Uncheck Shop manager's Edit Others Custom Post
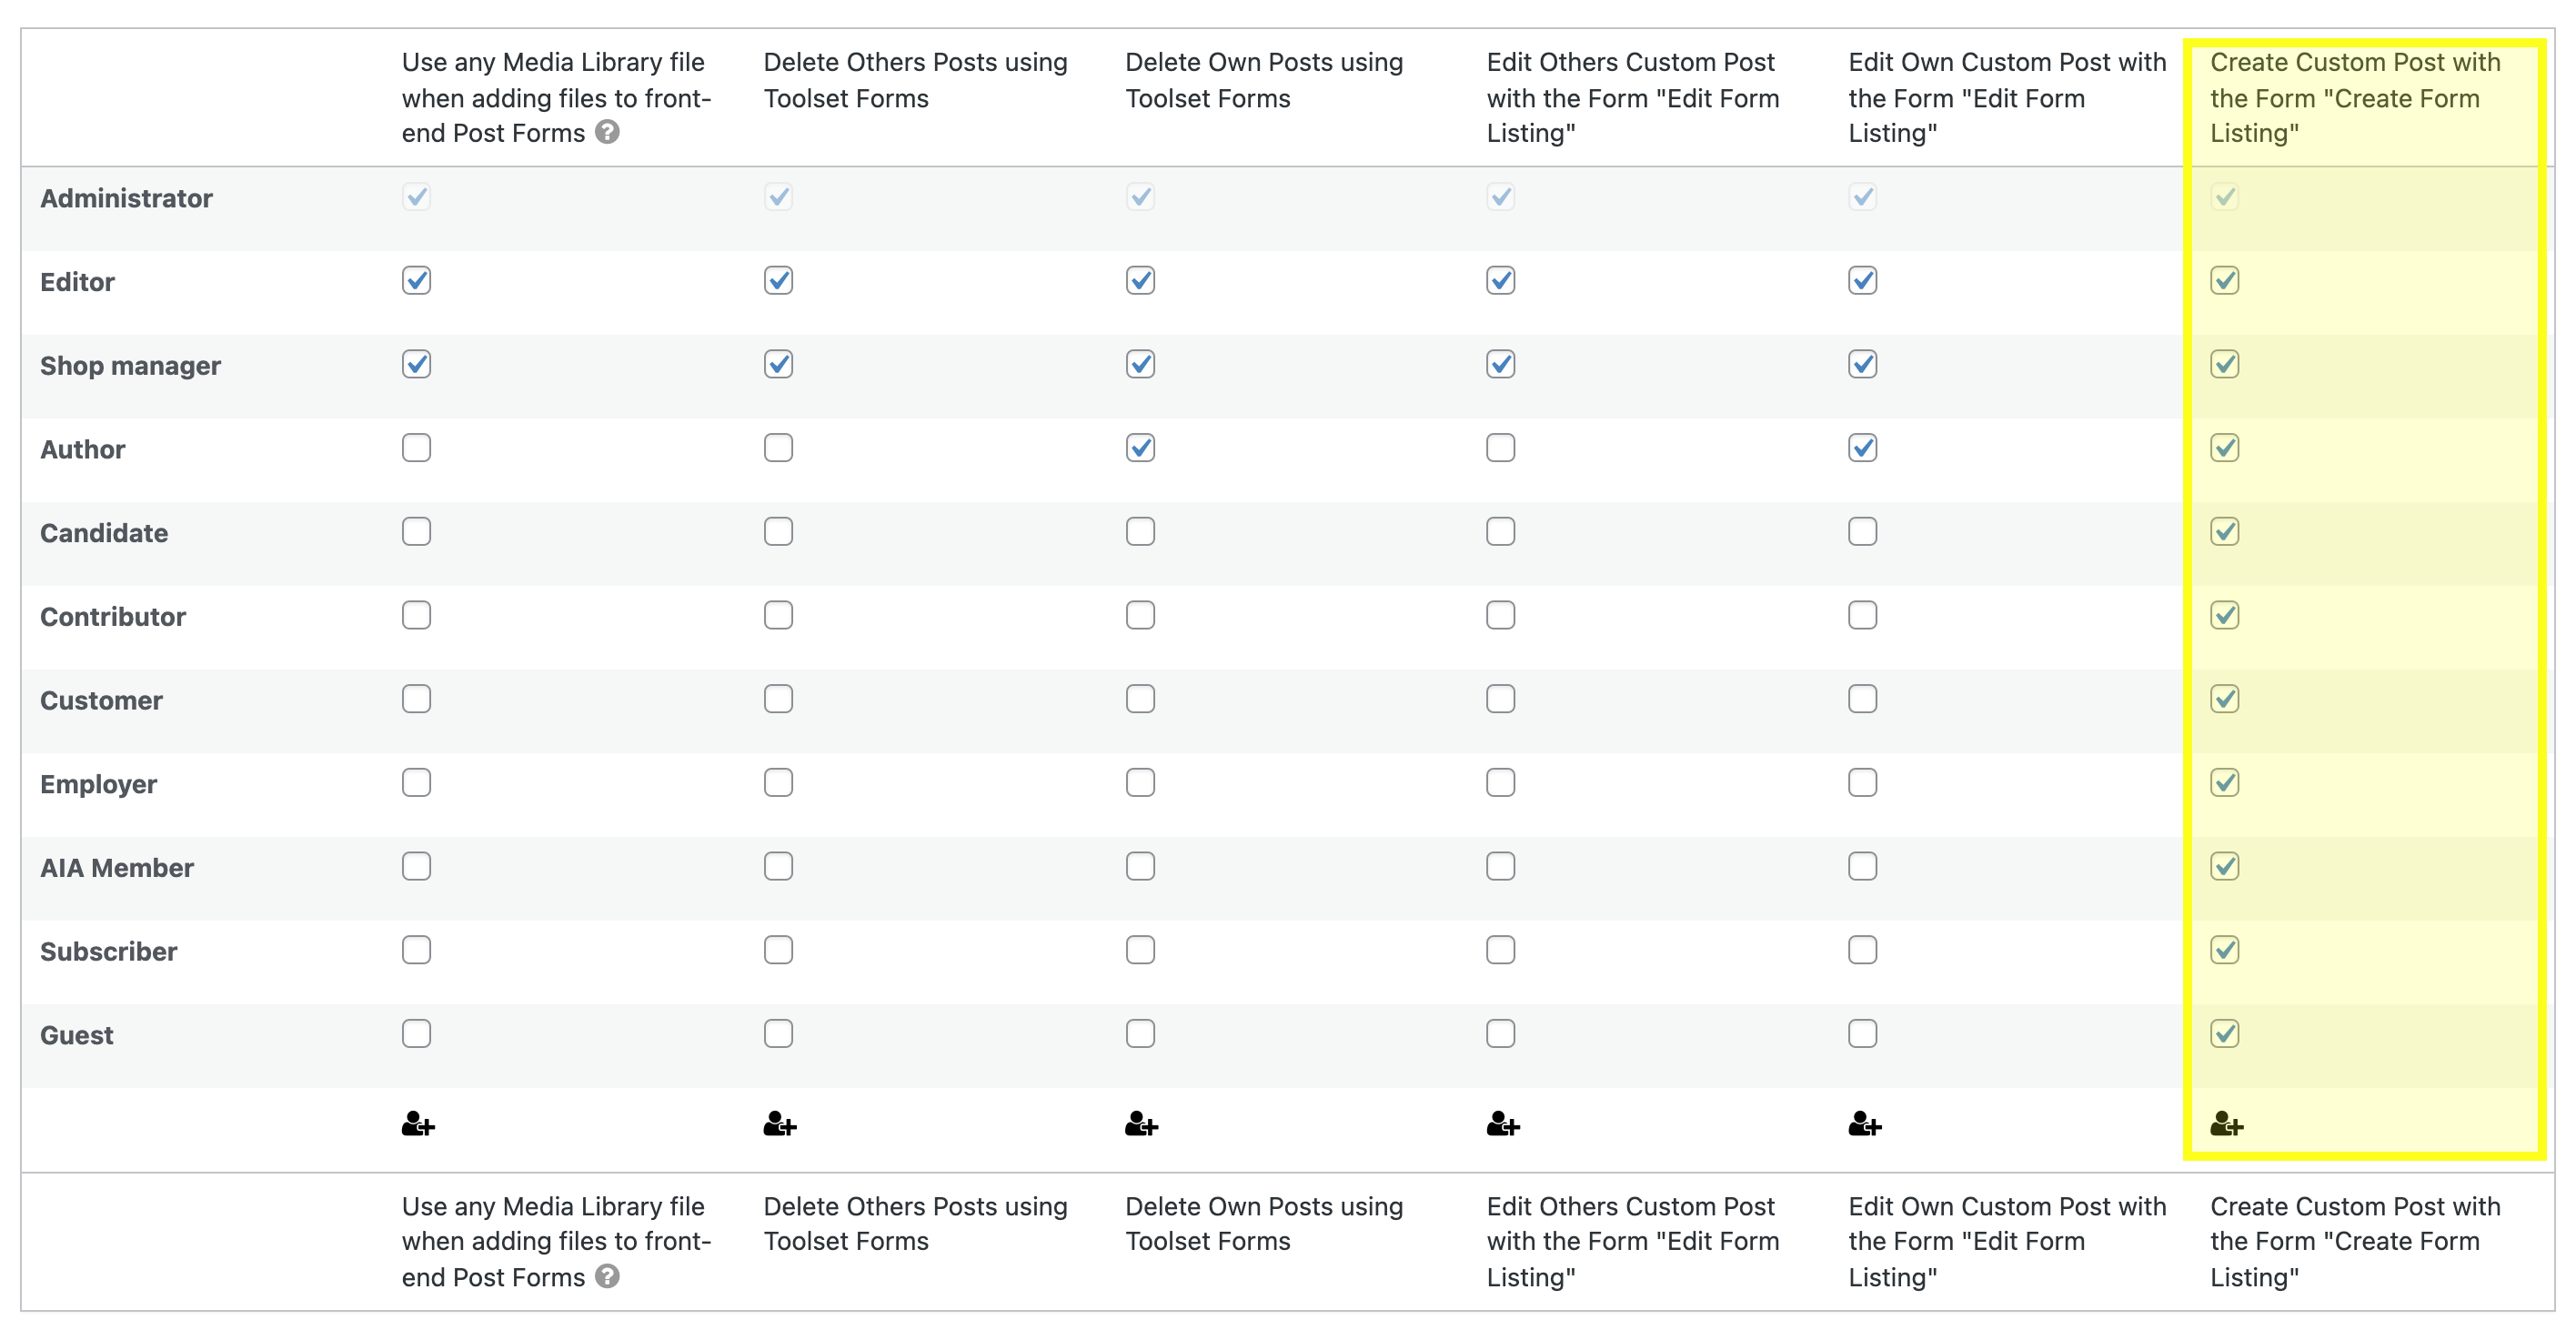The image size is (2576, 1330). (1501, 364)
